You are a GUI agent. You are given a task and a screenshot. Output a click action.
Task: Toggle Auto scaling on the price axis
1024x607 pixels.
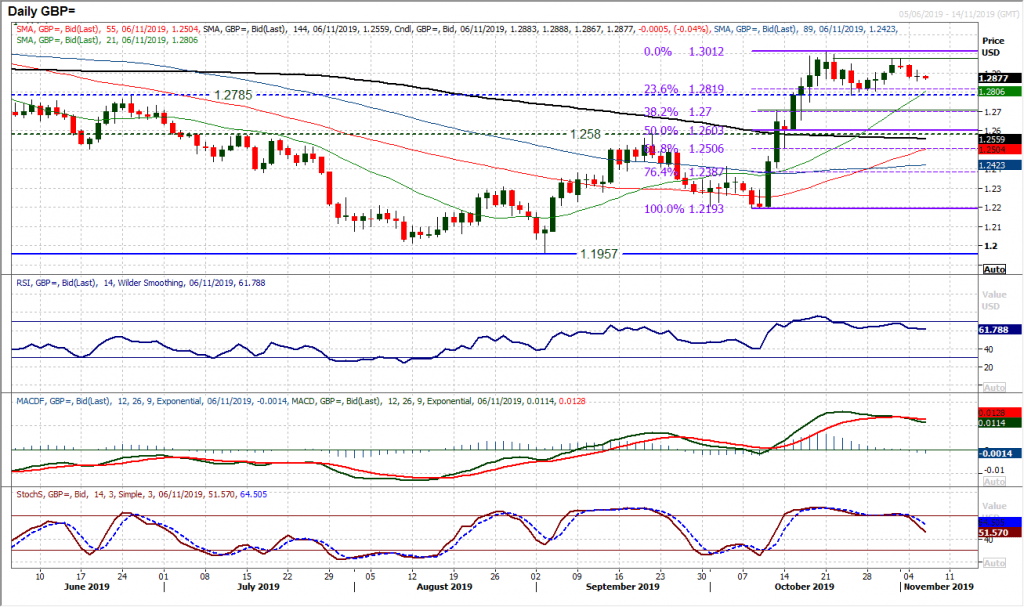[994, 268]
